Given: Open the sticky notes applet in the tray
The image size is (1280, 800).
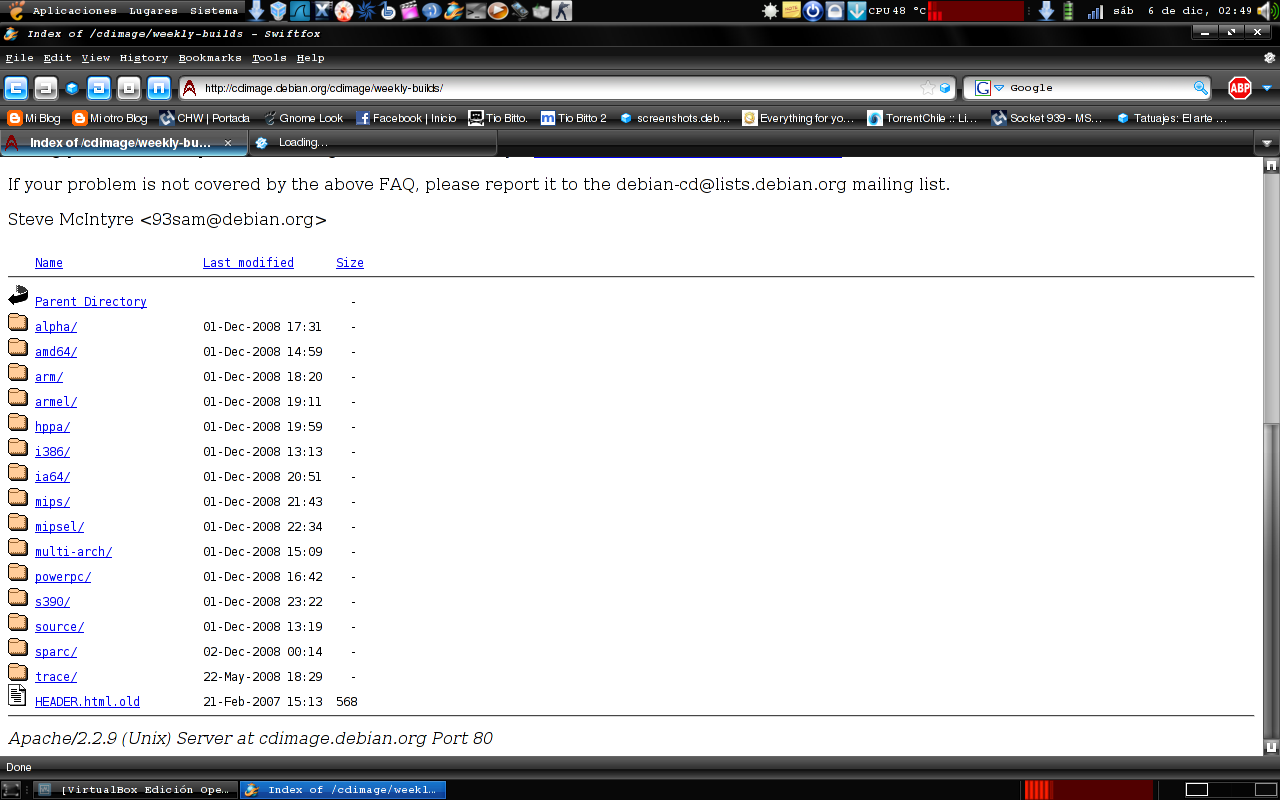Looking at the screenshot, I should (792, 11).
